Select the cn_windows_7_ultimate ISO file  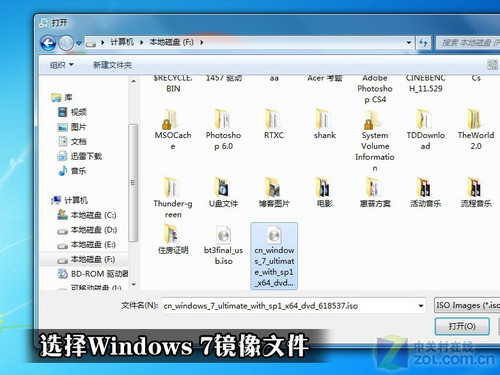point(274,256)
